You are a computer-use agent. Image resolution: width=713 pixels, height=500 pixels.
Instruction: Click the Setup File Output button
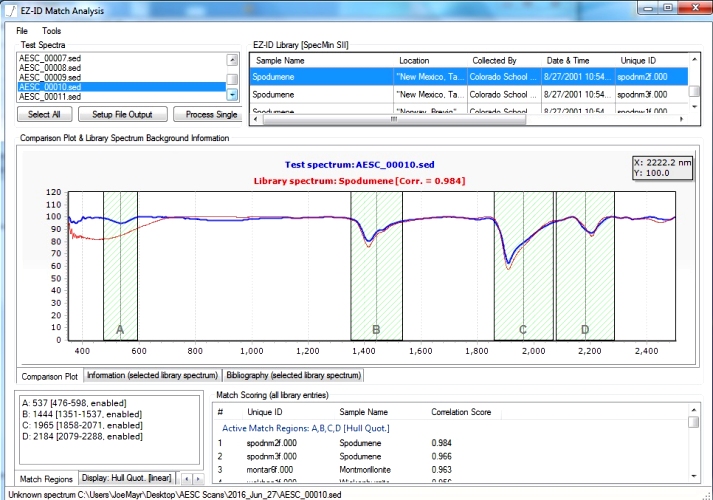pyautogui.click(x=122, y=115)
